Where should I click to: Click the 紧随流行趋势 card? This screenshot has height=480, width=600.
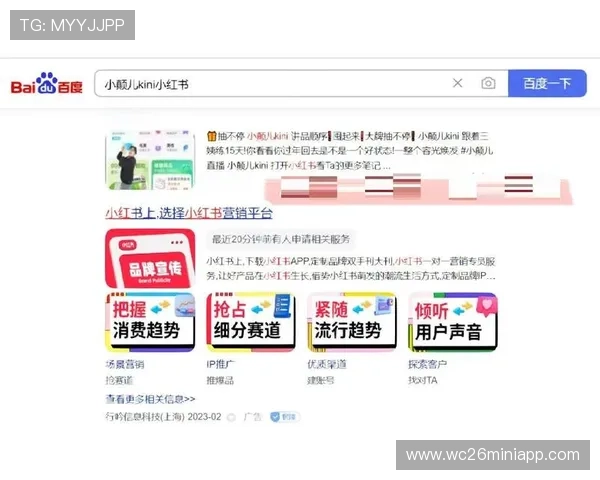pos(352,322)
